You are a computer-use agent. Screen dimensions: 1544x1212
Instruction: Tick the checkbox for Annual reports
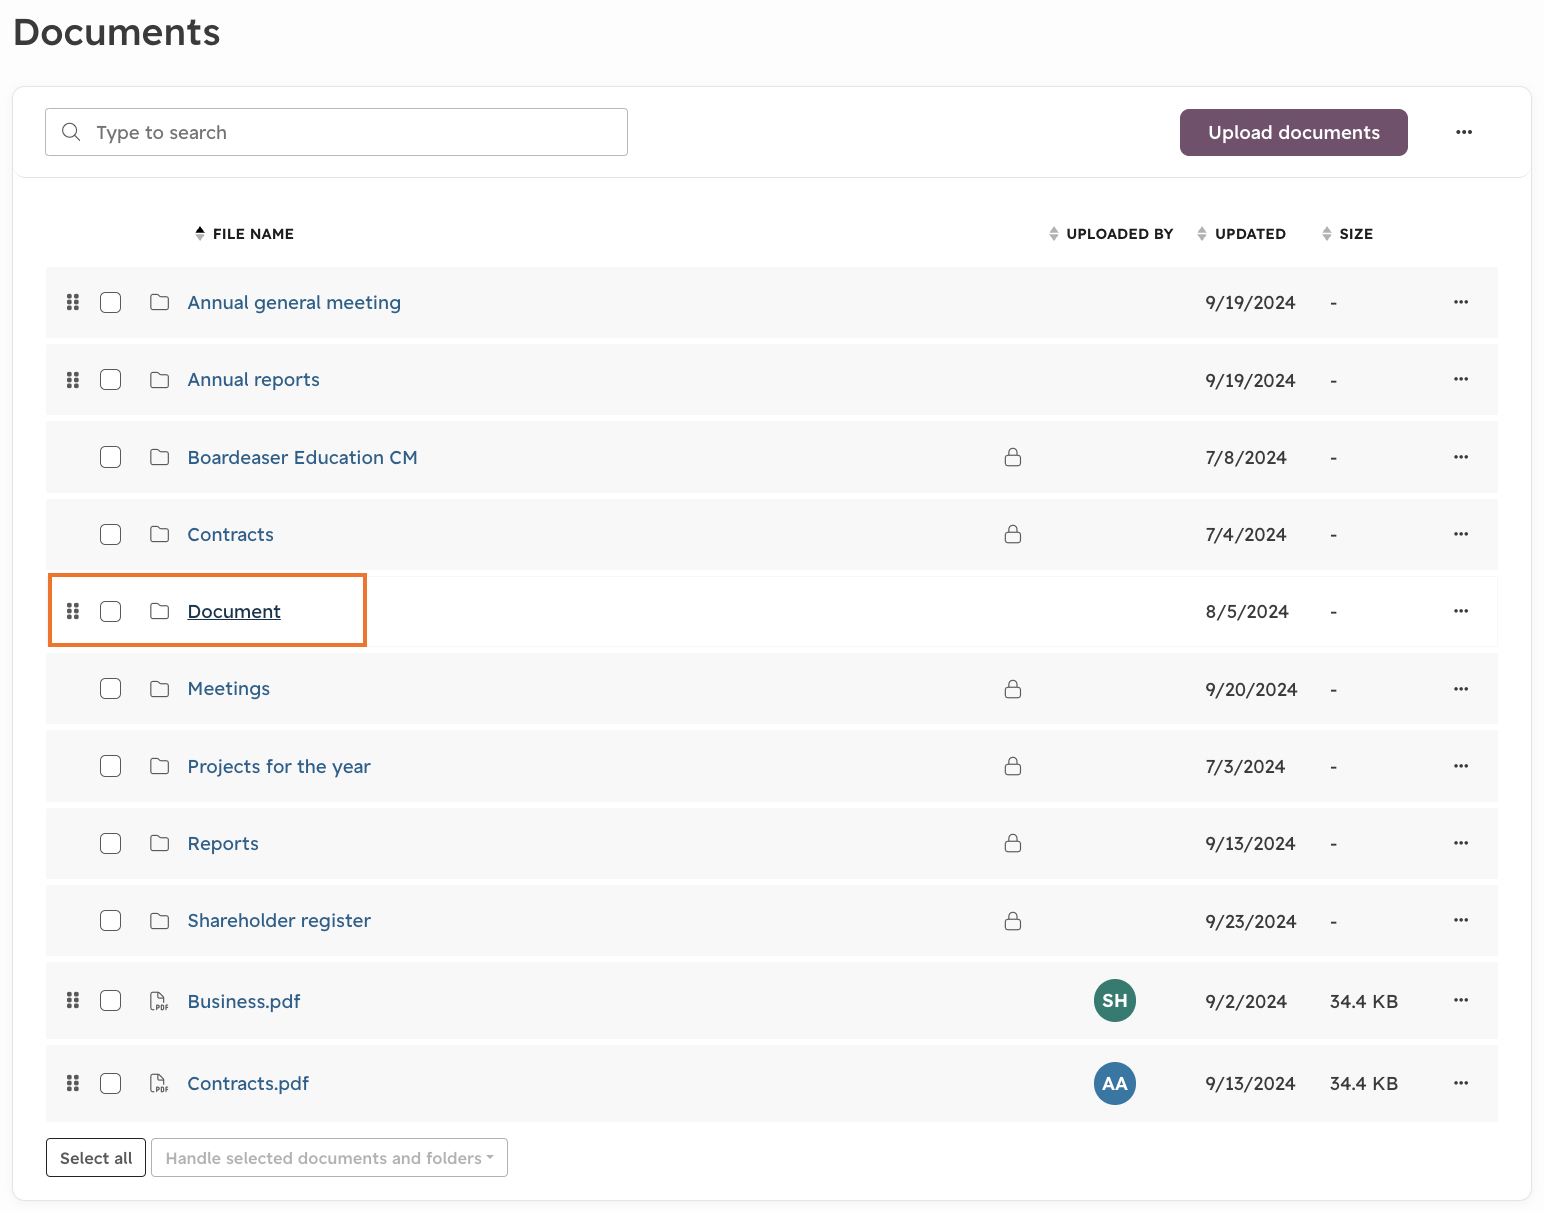point(111,380)
